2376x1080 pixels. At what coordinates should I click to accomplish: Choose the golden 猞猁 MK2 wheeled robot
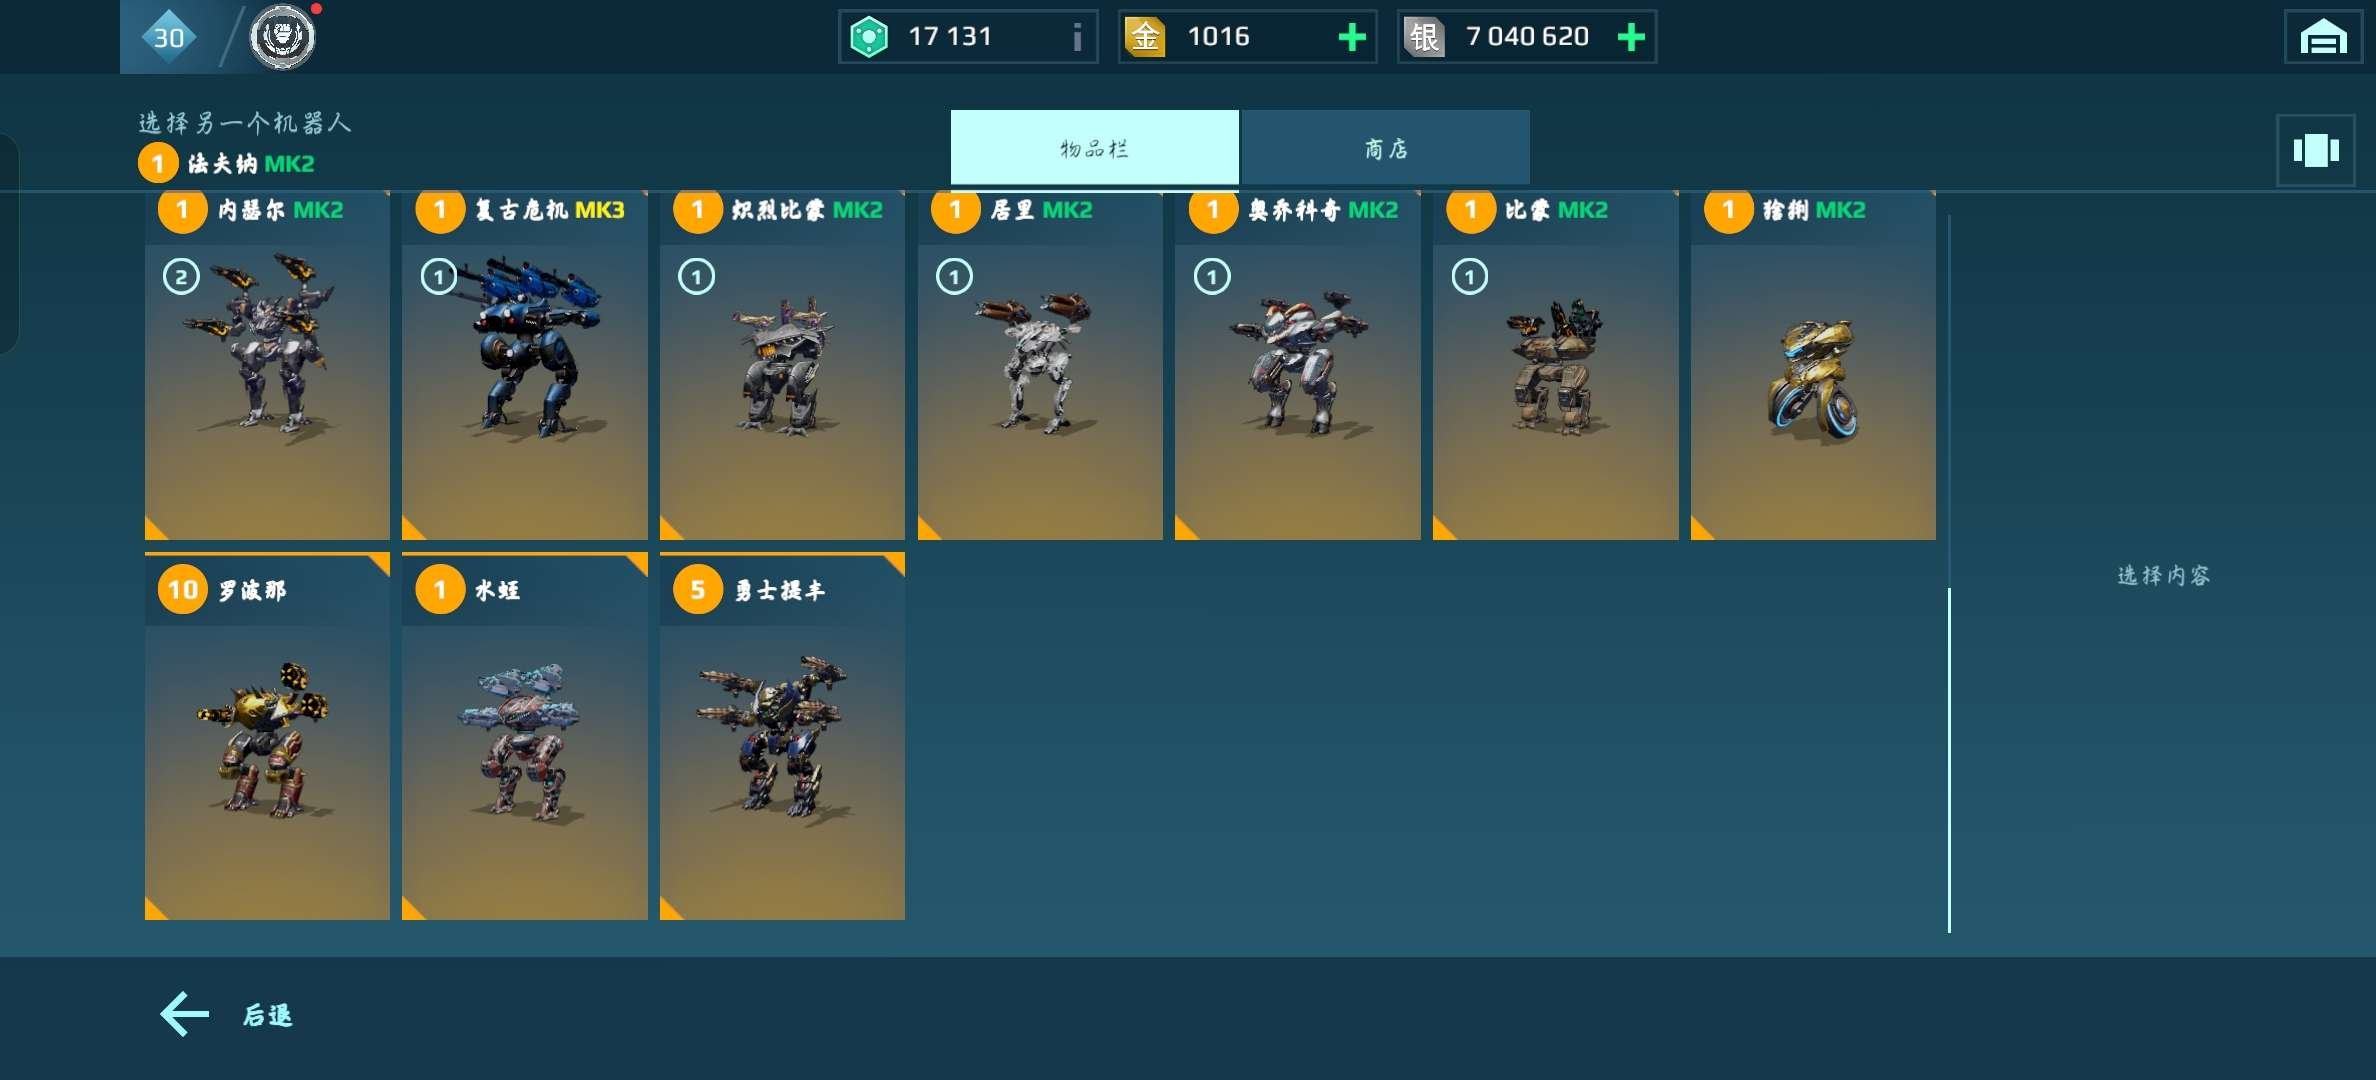(x=1813, y=365)
